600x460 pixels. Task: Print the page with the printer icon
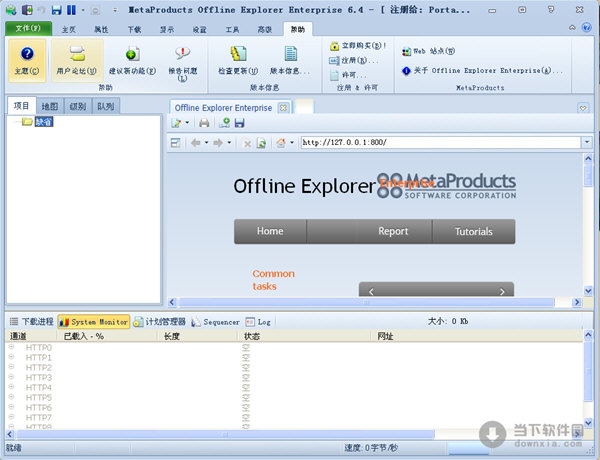pos(204,123)
